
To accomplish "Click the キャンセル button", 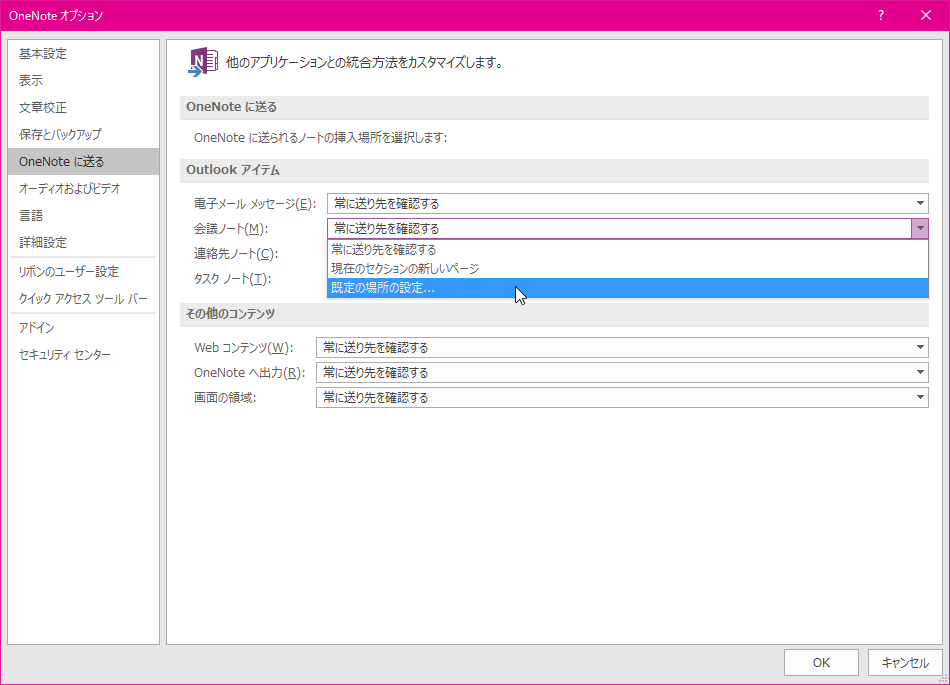I will pyautogui.click(x=905, y=663).
